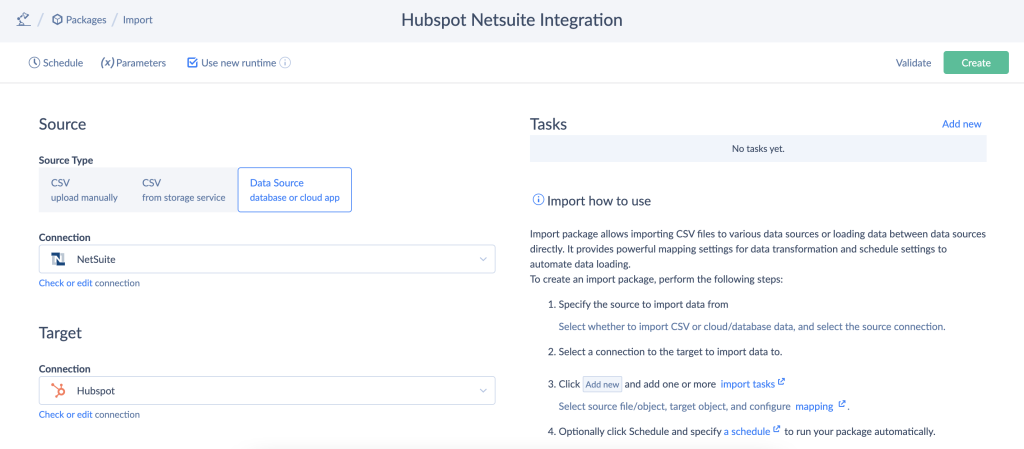Click the Target heading

point(61,333)
